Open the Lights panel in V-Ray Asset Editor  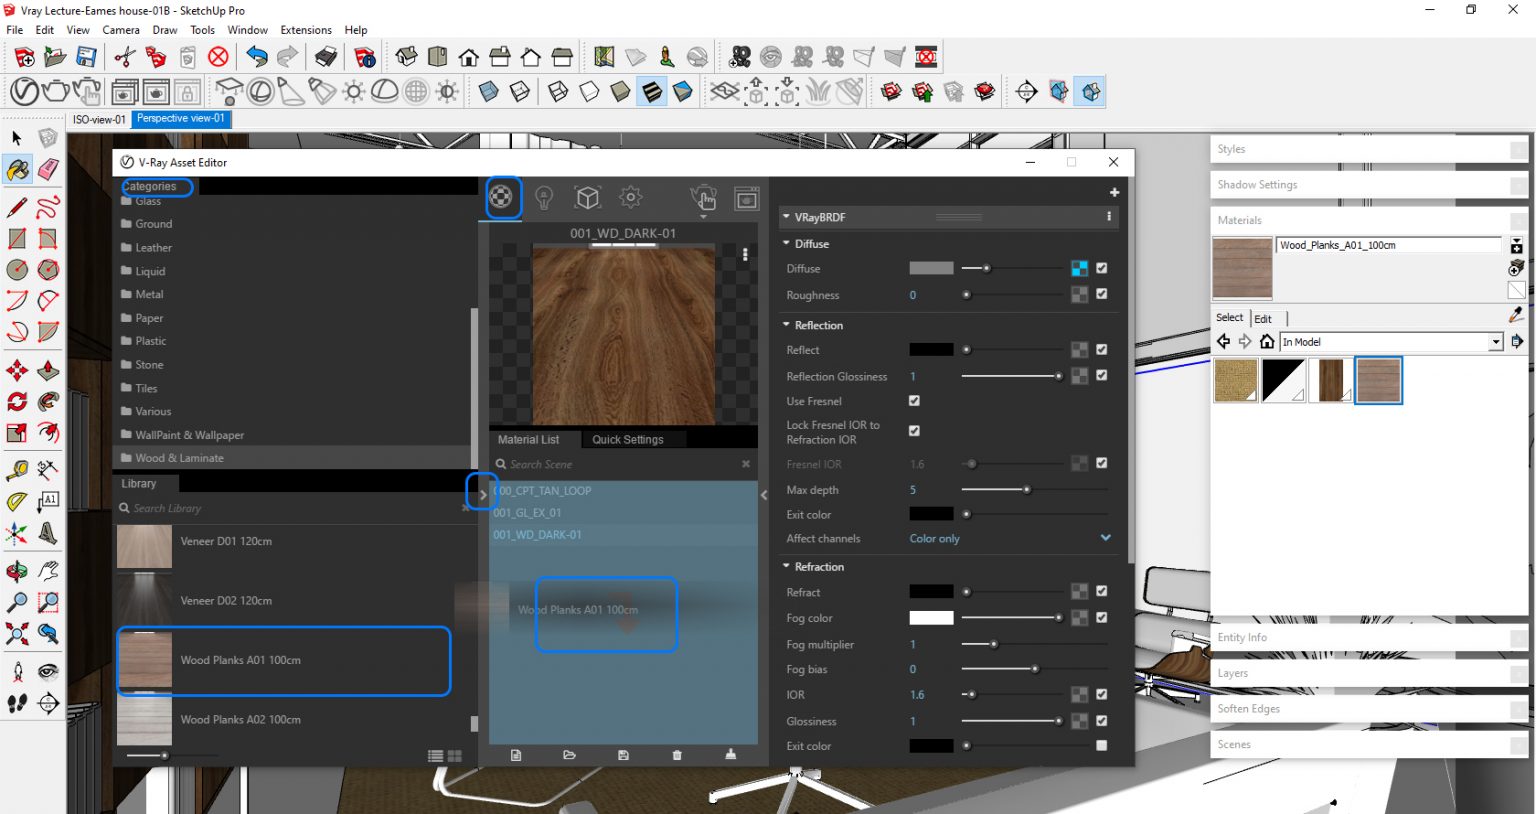[x=544, y=197]
